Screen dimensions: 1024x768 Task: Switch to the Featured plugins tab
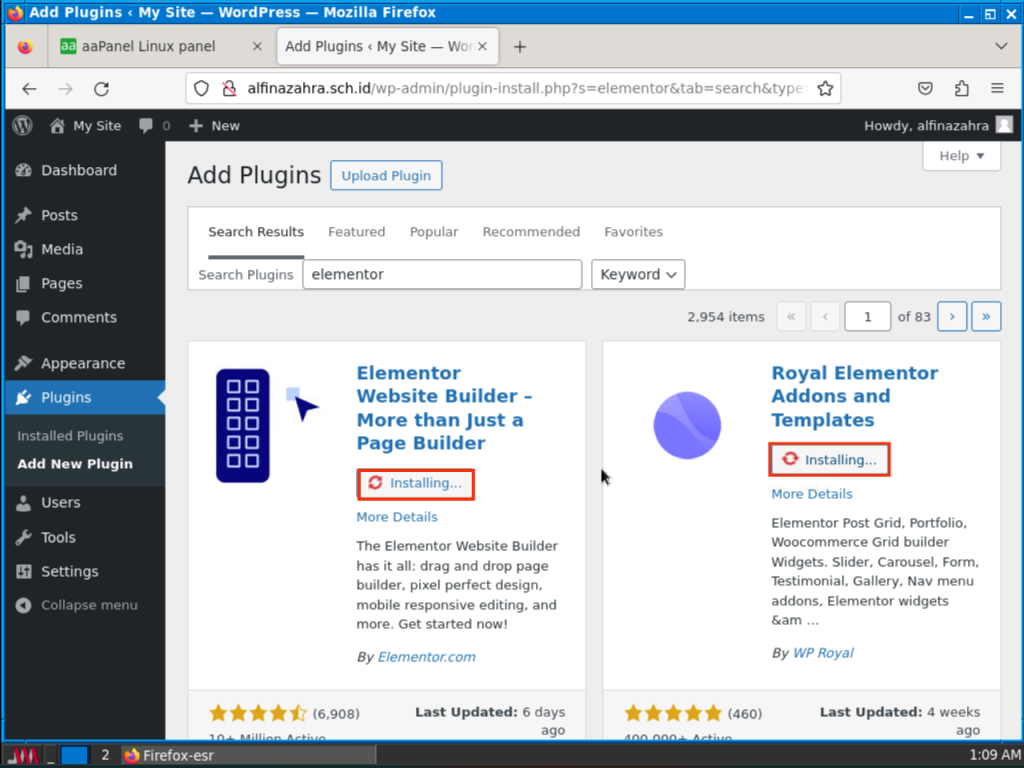[356, 232]
